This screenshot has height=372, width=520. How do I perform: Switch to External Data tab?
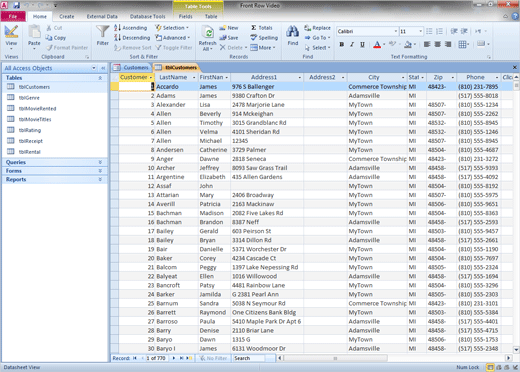click(x=102, y=16)
